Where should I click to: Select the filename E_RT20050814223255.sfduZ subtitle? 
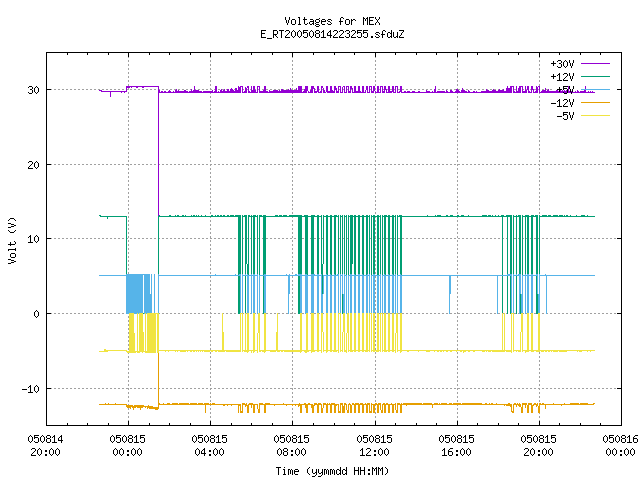[x=332, y=34]
